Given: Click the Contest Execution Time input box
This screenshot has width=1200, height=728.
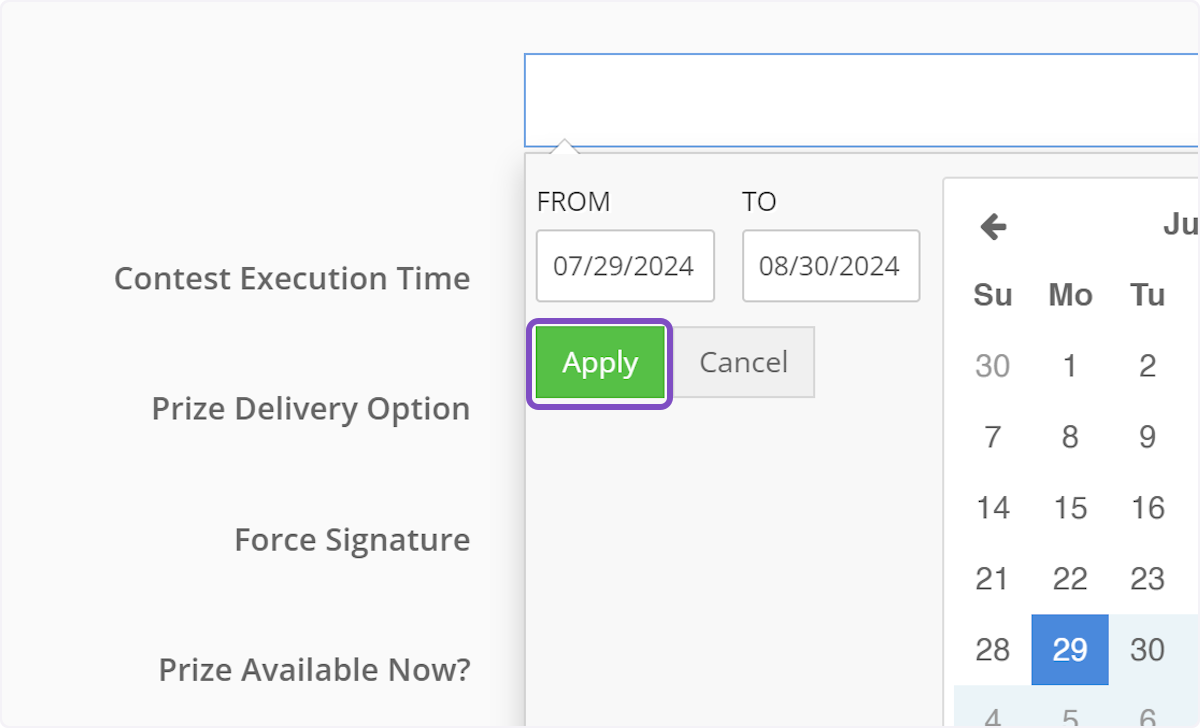Looking at the screenshot, I should click(860, 100).
